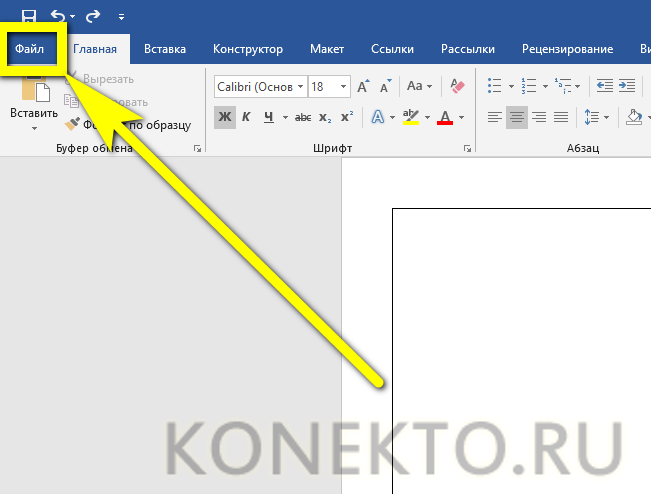Expand underline style dropdown arrow
Viewport: 651px width, 494px height.
[285, 118]
